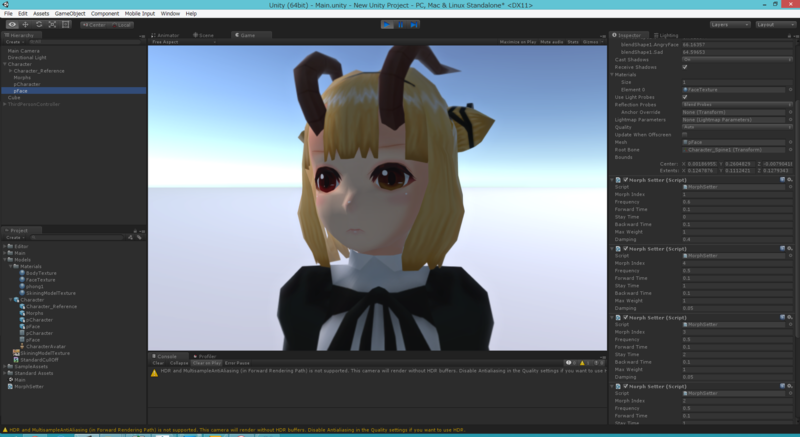
Task: Switch to the Lighting tab
Action: click(666, 35)
